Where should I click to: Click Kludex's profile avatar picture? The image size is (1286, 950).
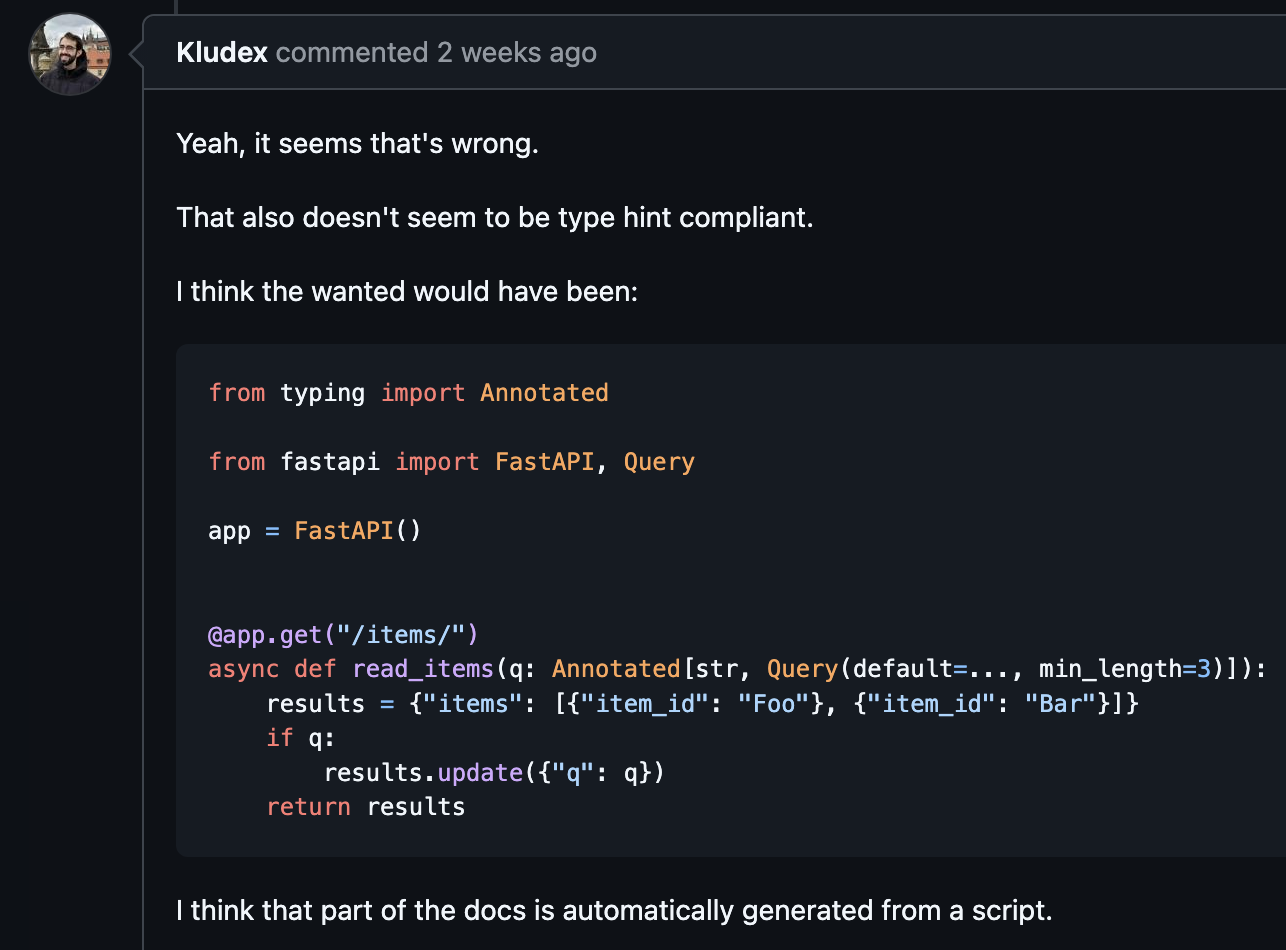70,54
